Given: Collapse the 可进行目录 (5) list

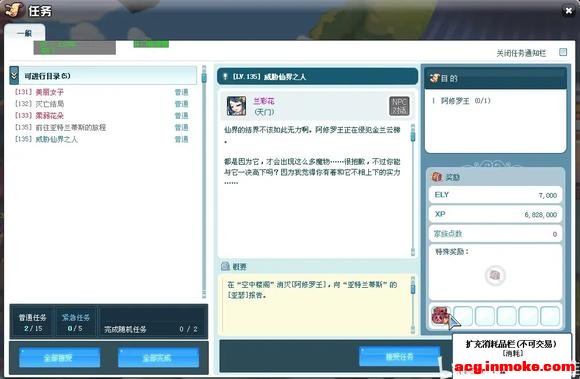Looking at the screenshot, I should [14, 76].
